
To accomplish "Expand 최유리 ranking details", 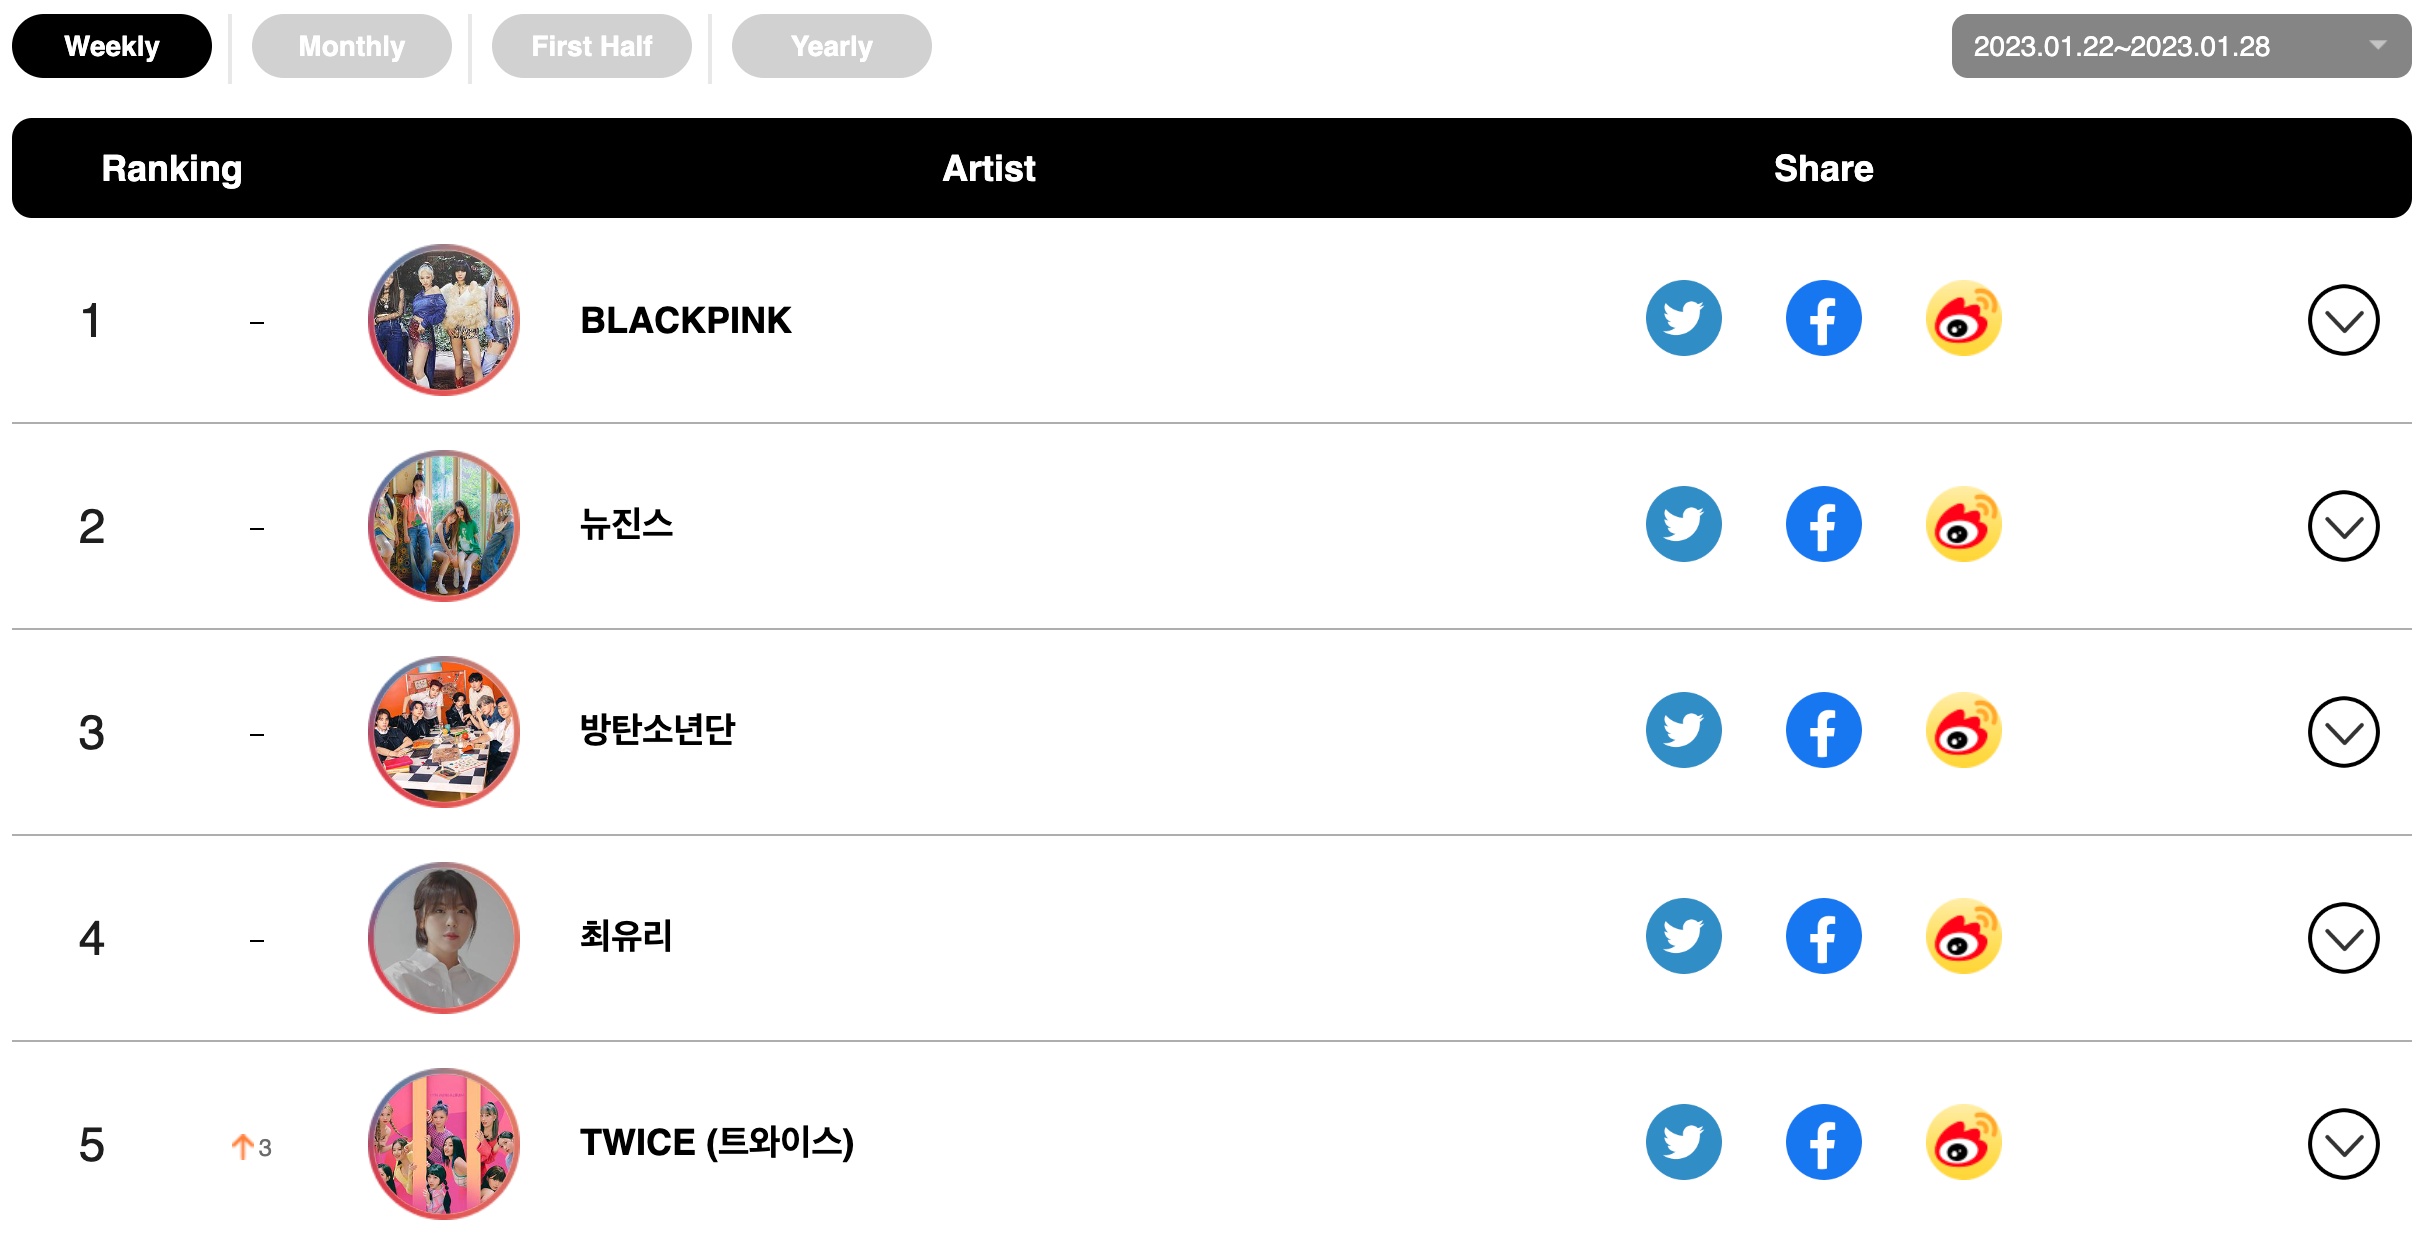I will pyautogui.click(x=2343, y=938).
